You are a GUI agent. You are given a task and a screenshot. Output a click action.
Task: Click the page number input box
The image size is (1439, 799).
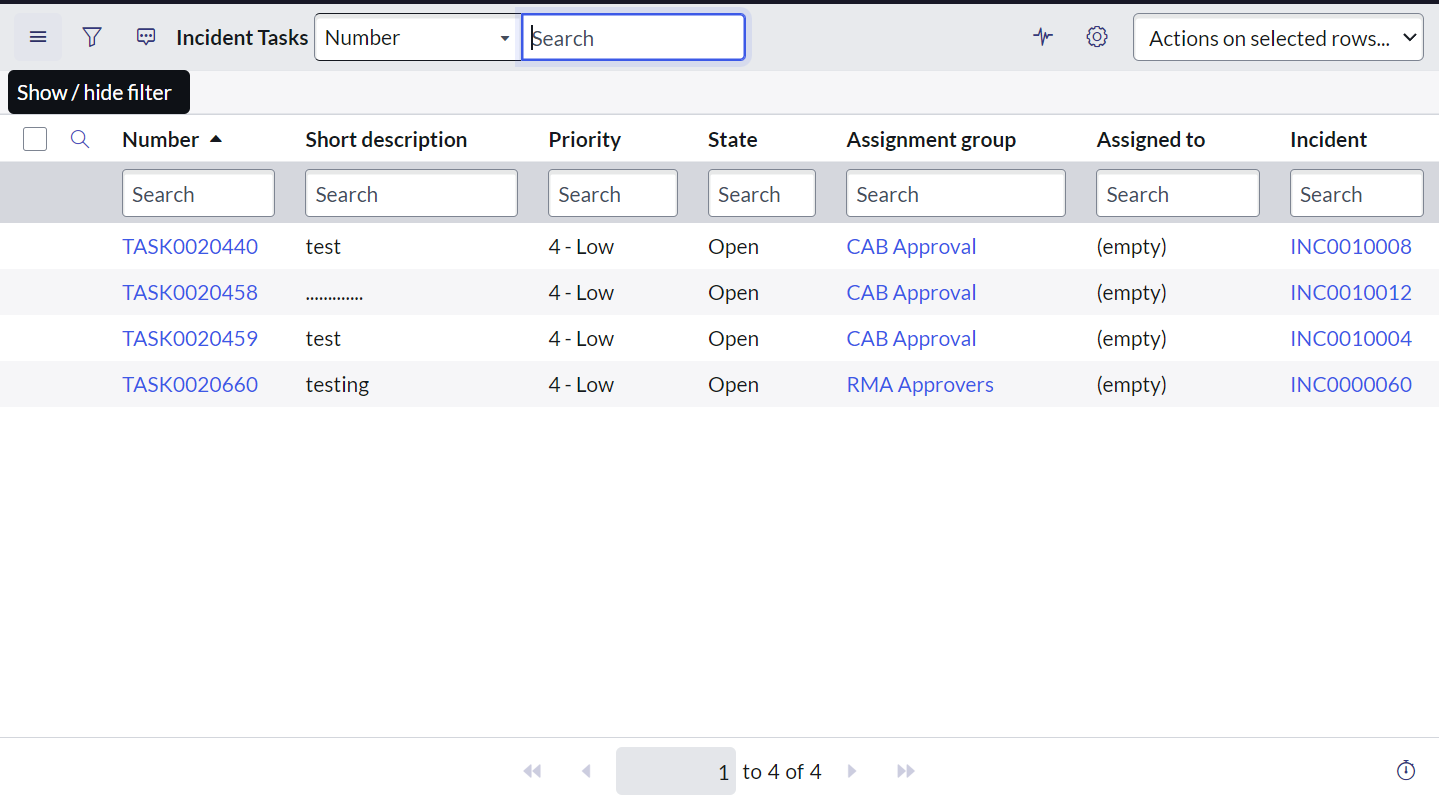tap(675, 771)
